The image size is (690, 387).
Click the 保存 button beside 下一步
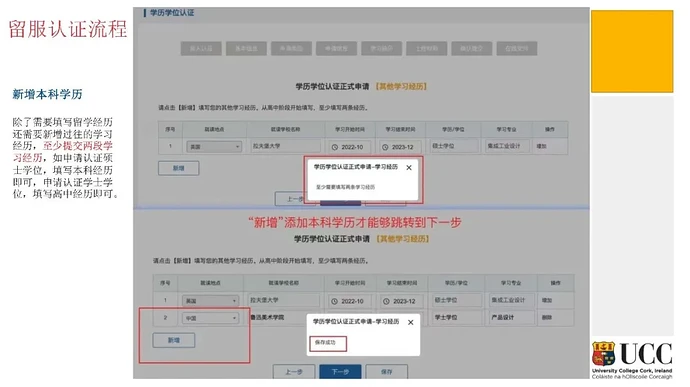(x=386, y=372)
